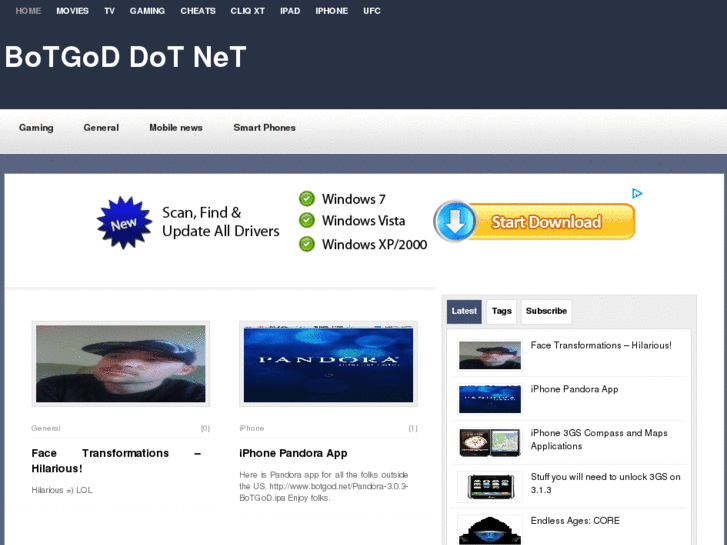The width and height of the screenshot is (727, 545).
Task: Click sidebar Compass and Maps thumbnail
Action: click(x=490, y=442)
